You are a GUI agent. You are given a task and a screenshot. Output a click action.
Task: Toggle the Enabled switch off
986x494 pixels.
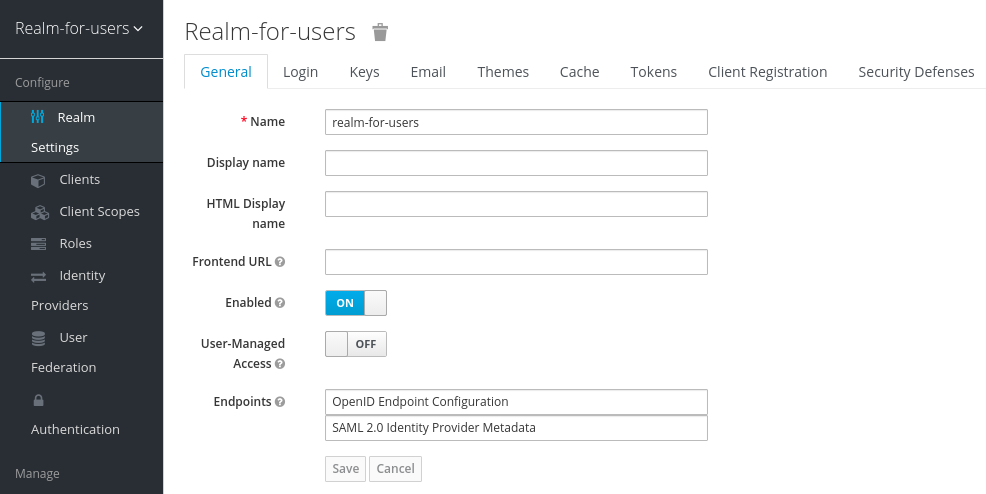point(355,303)
